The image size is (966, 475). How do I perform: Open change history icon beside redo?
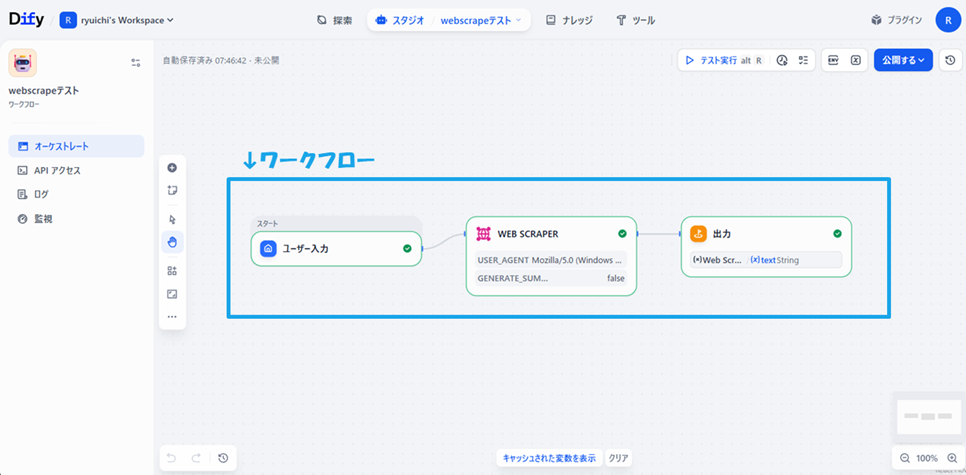[x=223, y=458]
